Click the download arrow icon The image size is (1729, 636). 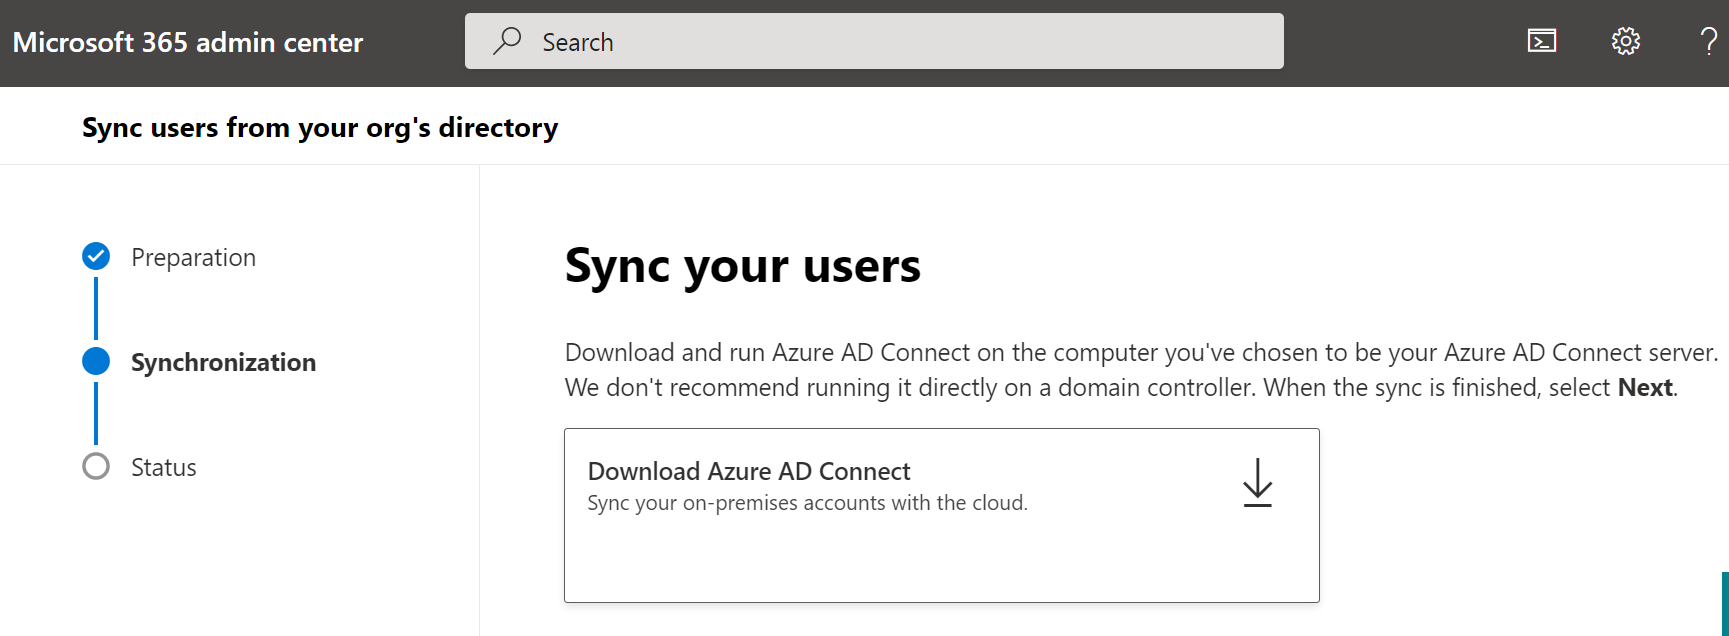point(1257,483)
